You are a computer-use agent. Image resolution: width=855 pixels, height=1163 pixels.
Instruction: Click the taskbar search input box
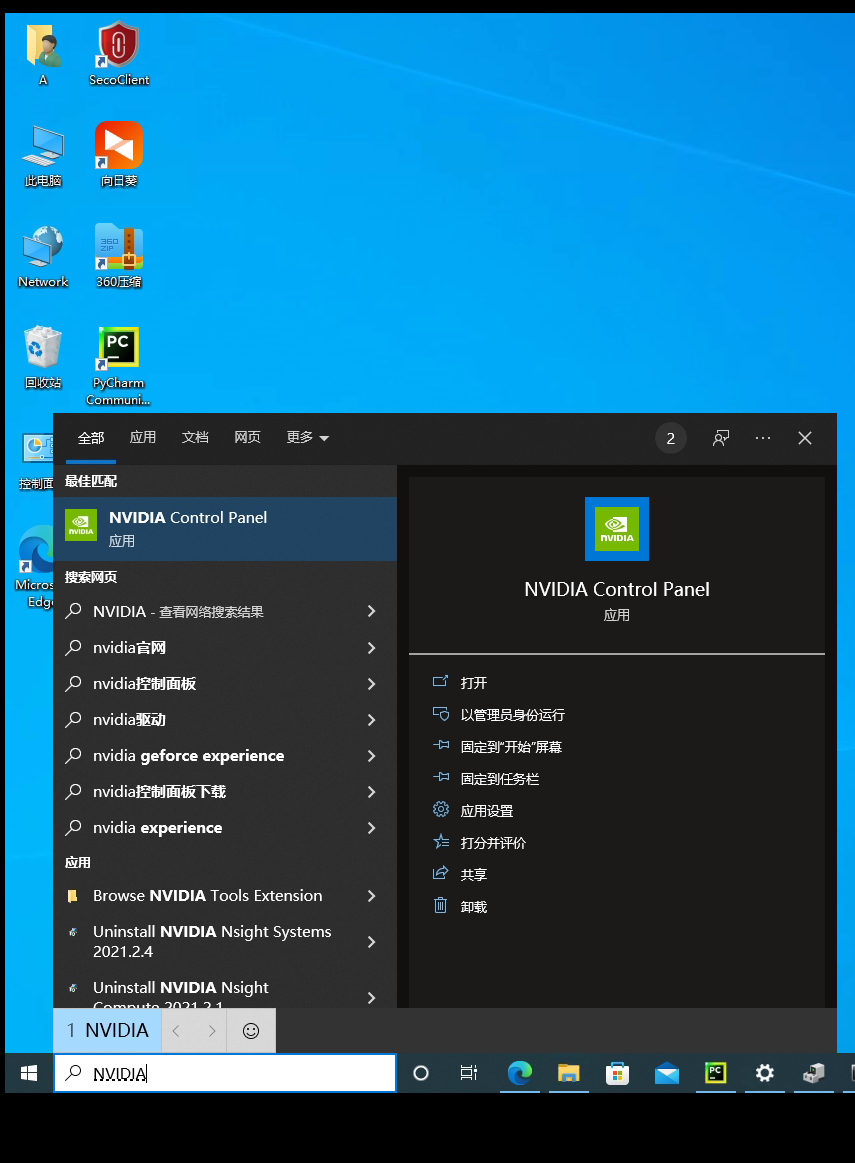225,1073
